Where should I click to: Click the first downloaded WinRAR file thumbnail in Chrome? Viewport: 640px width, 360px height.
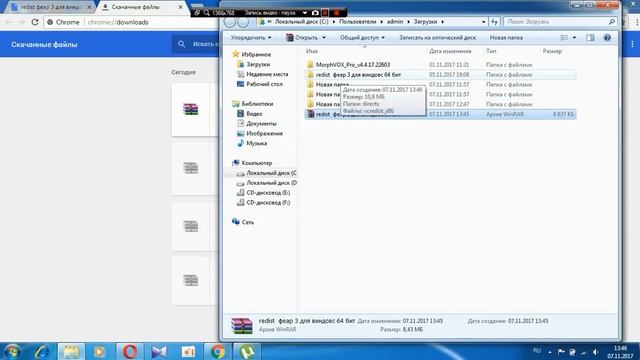tap(191, 109)
